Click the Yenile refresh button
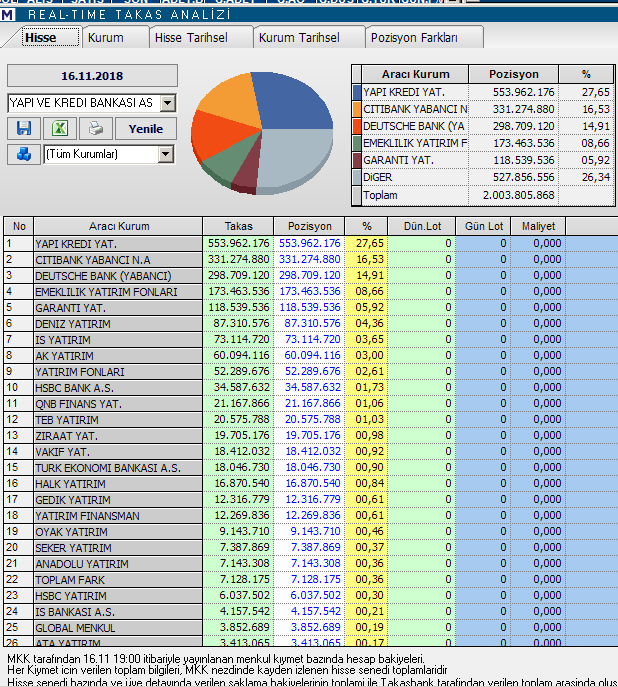The image size is (618, 687). click(146, 128)
